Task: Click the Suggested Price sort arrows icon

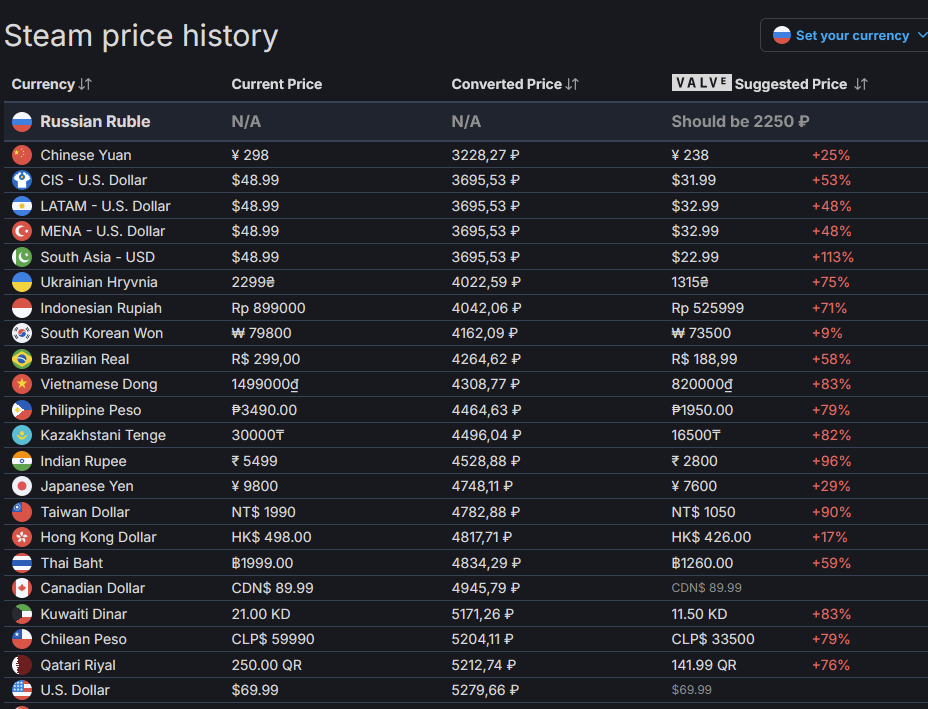Action: pos(861,84)
